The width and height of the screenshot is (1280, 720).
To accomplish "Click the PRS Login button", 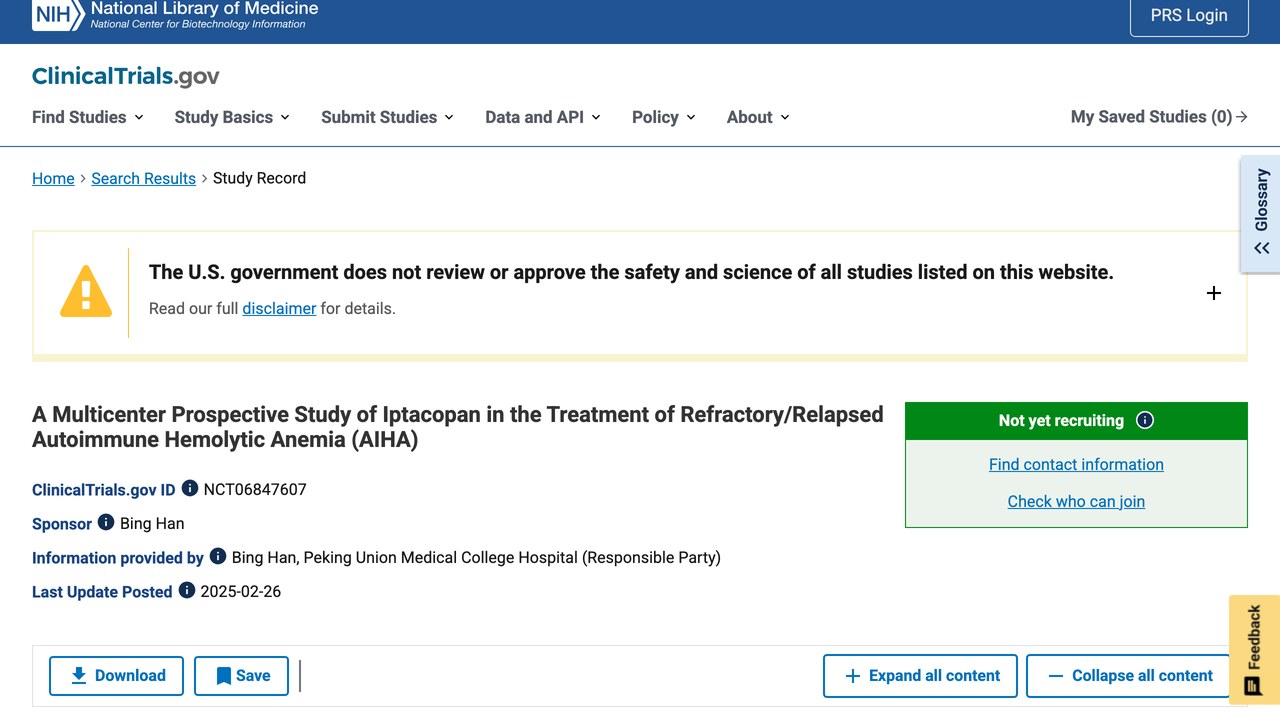I will coord(1189,16).
